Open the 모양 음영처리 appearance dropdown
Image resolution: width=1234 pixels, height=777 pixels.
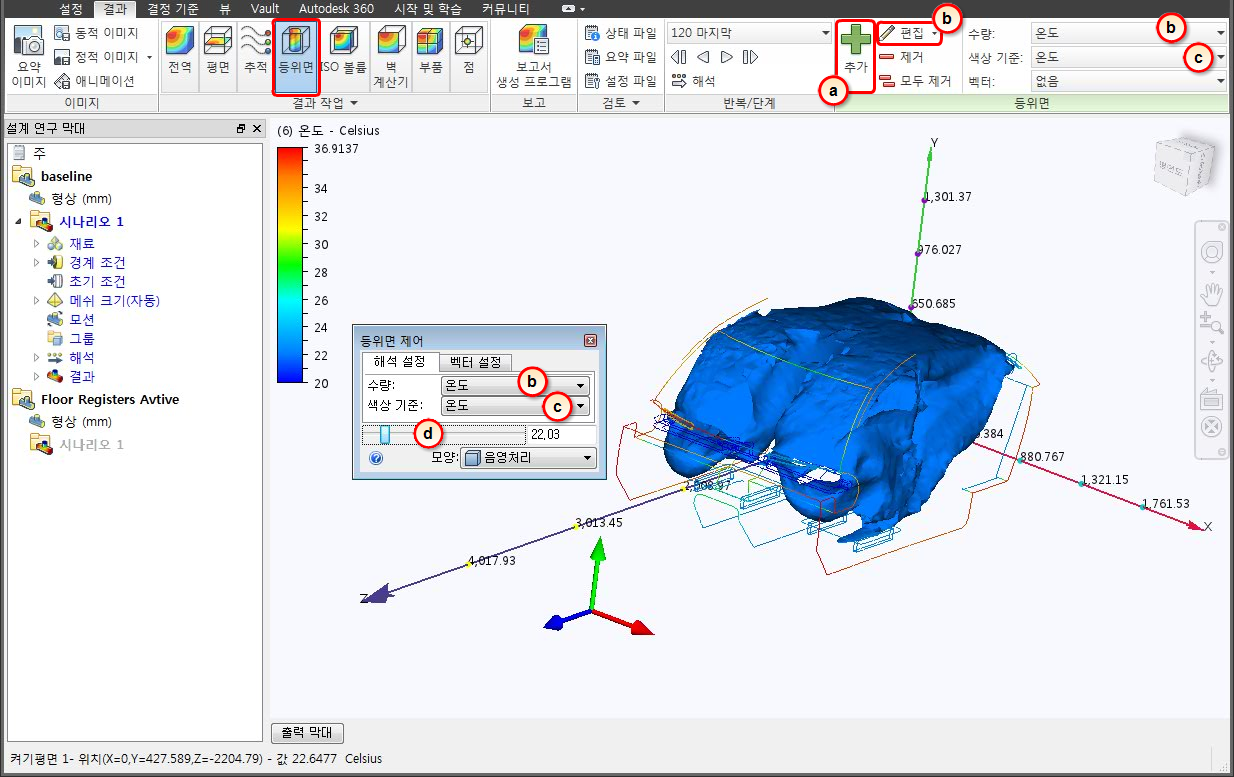(x=529, y=458)
